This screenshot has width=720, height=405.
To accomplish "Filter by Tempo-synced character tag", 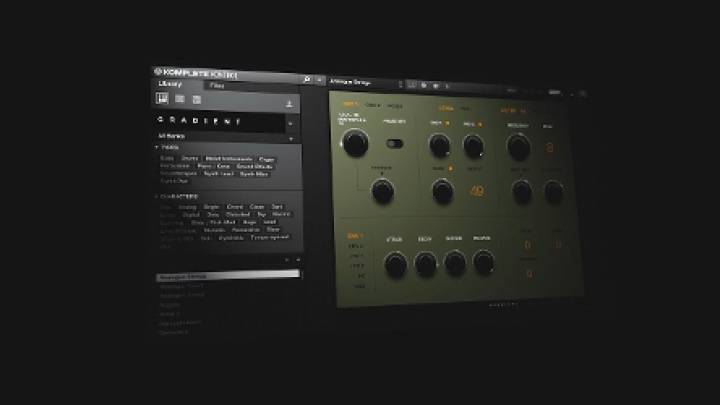I will tap(270, 237).
